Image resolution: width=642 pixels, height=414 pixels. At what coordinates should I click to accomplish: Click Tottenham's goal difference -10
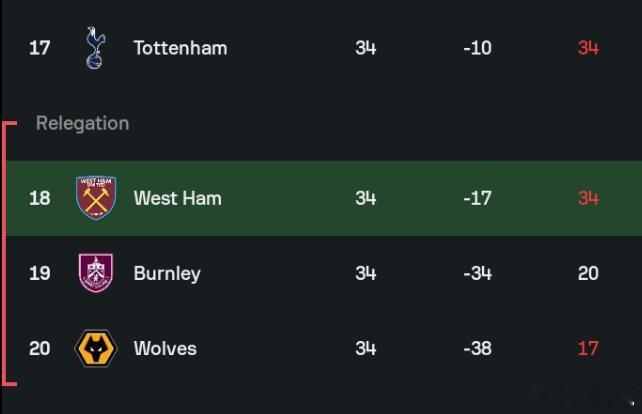(x=477, y=48)
